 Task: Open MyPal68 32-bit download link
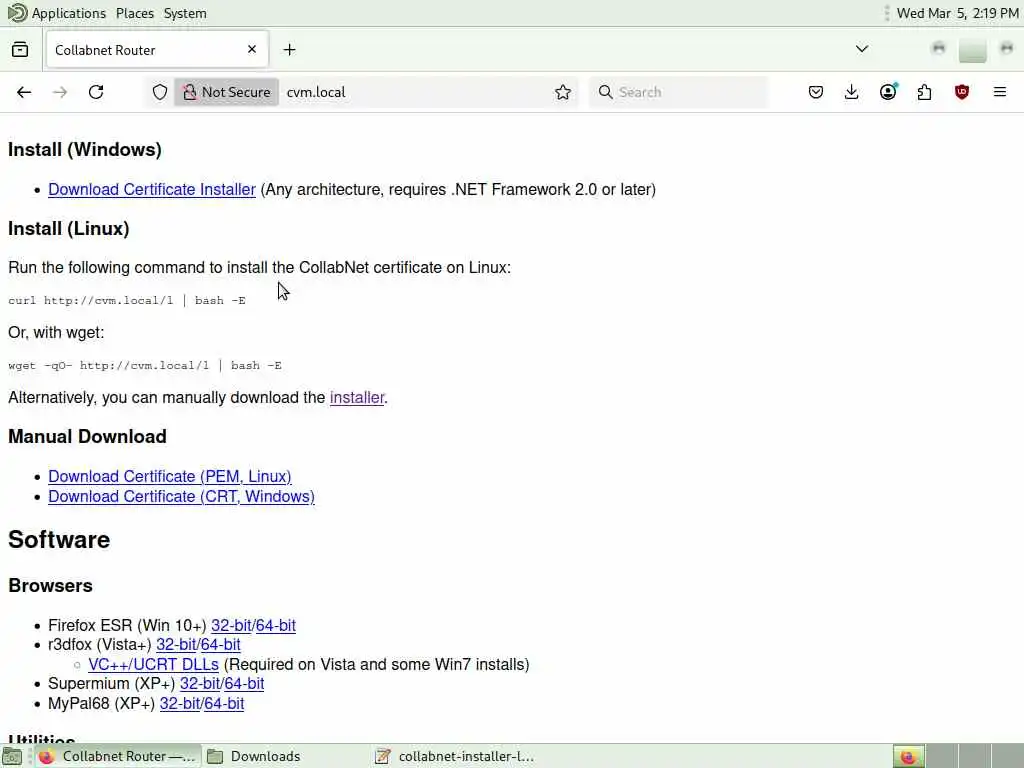[180, 704]
